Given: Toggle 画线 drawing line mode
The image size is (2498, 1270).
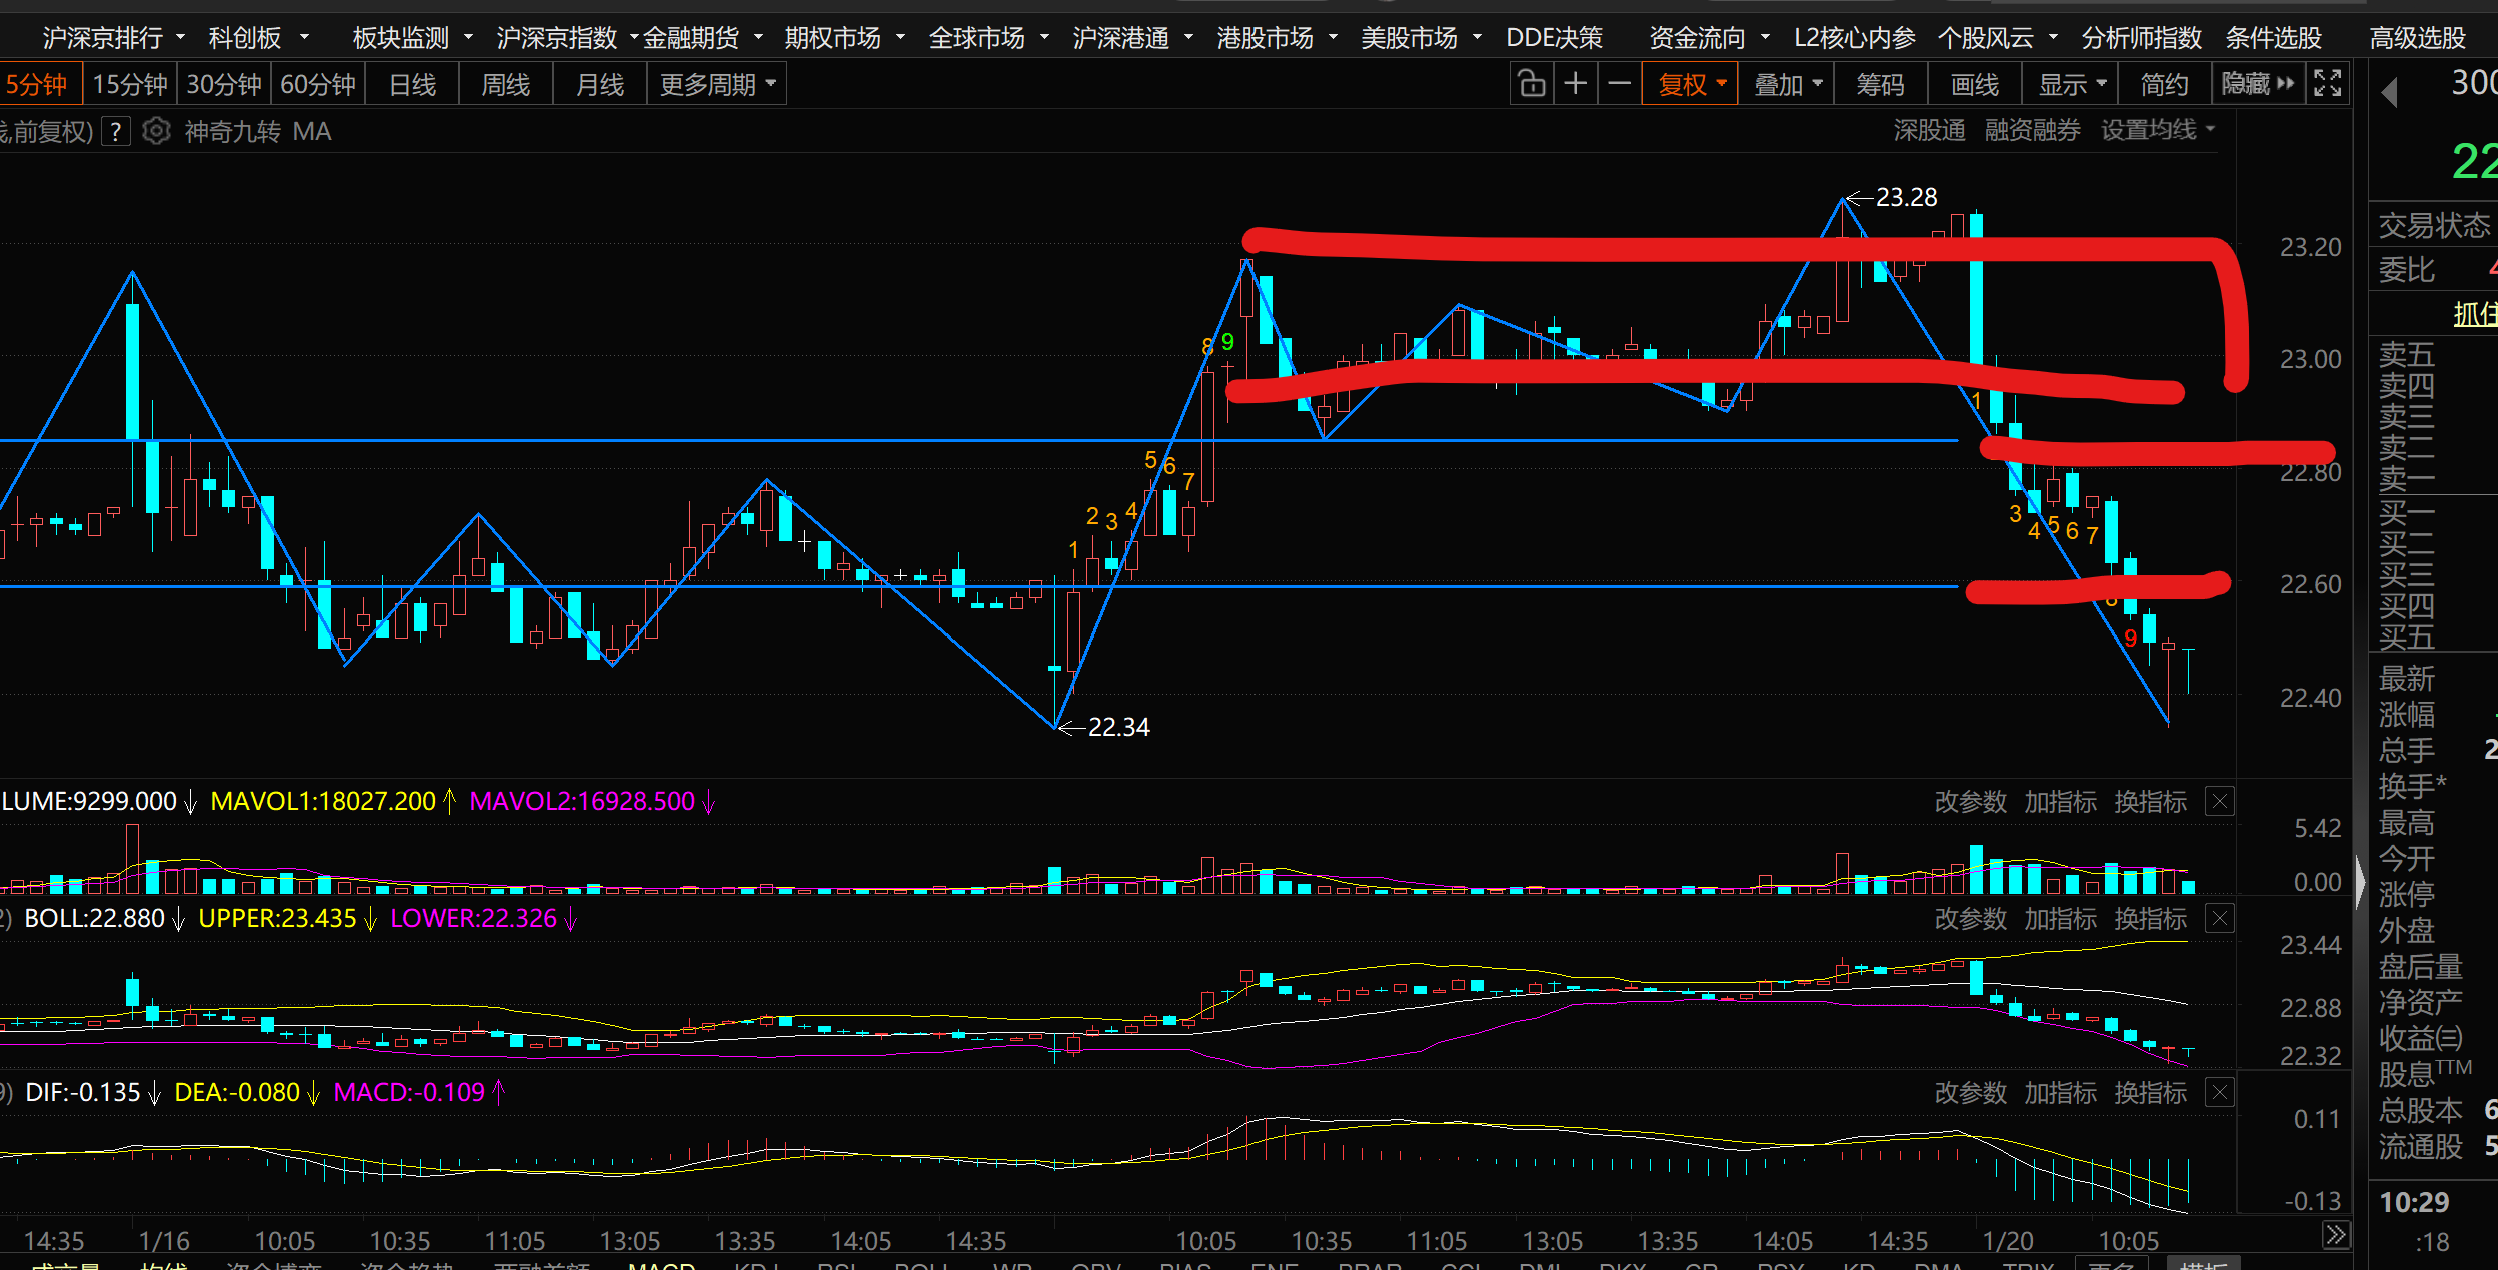Looking at the screenshot, I should [1974, 85].
